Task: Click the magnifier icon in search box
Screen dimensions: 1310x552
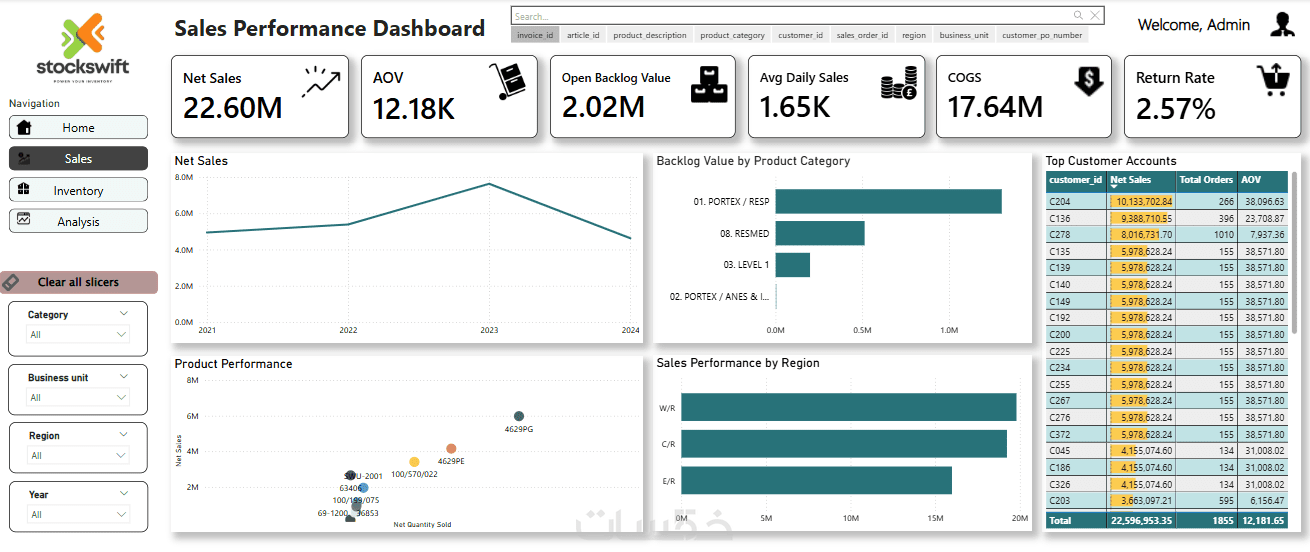Action: click(x=1078, y=15)
